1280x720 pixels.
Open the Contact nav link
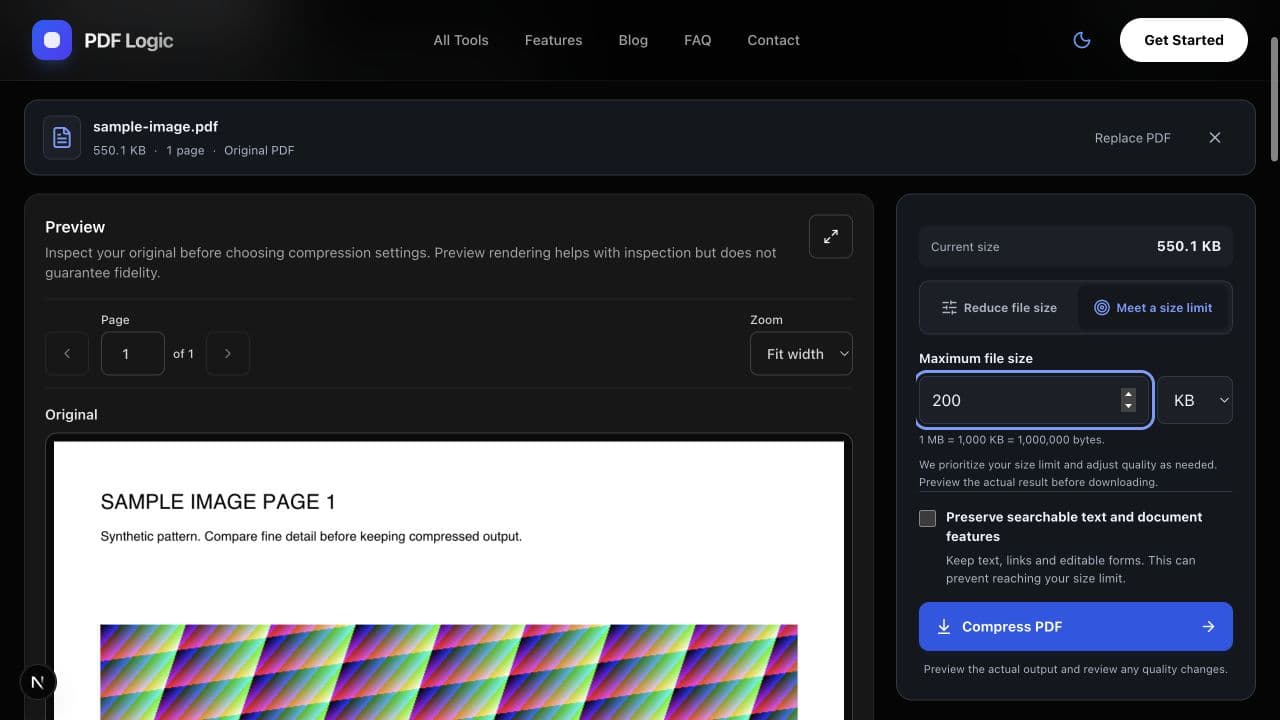773,40
